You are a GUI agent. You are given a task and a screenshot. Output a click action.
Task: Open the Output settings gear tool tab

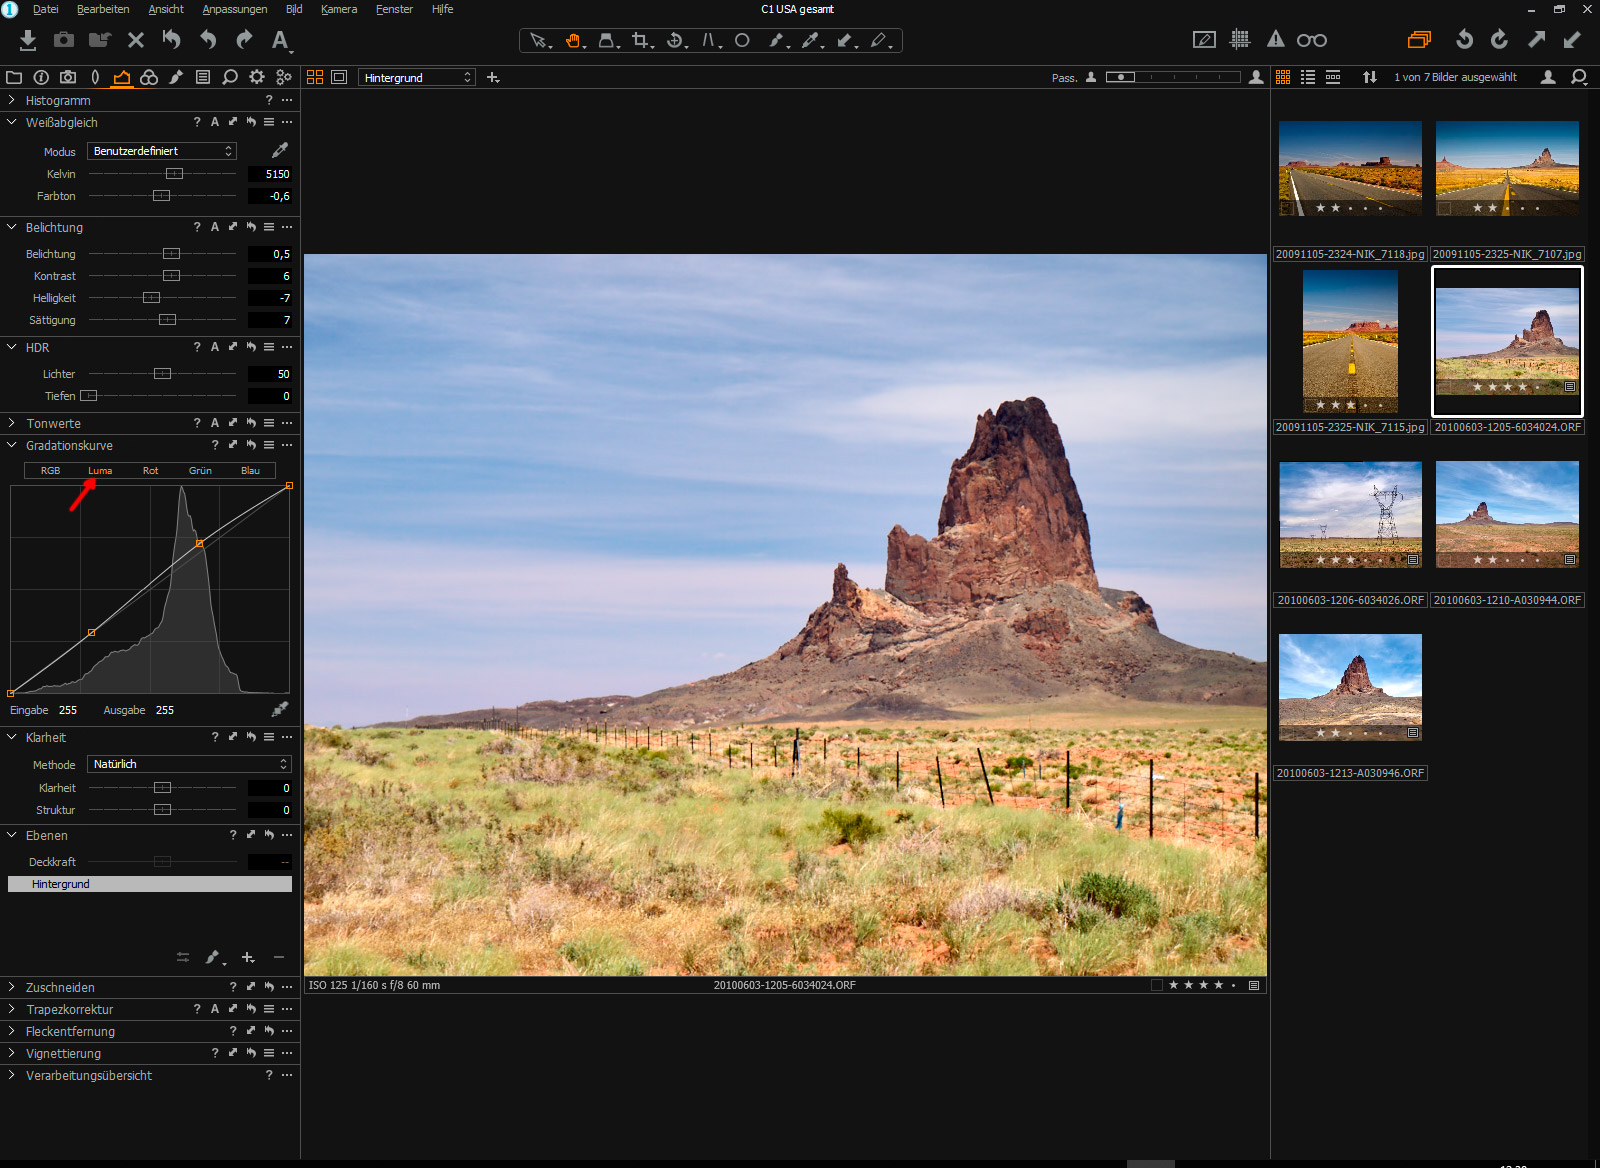click(x=257, y=77)
